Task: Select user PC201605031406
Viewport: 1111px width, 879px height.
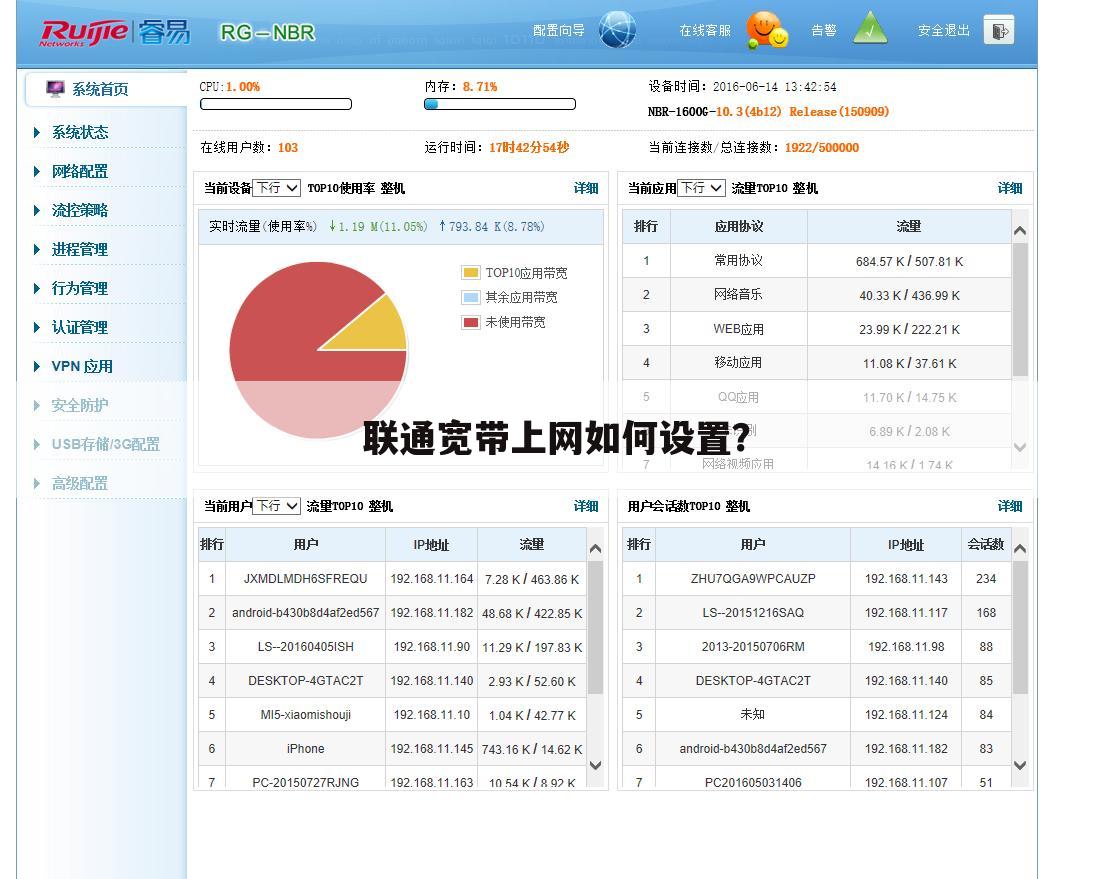Action: click(753, 783)
